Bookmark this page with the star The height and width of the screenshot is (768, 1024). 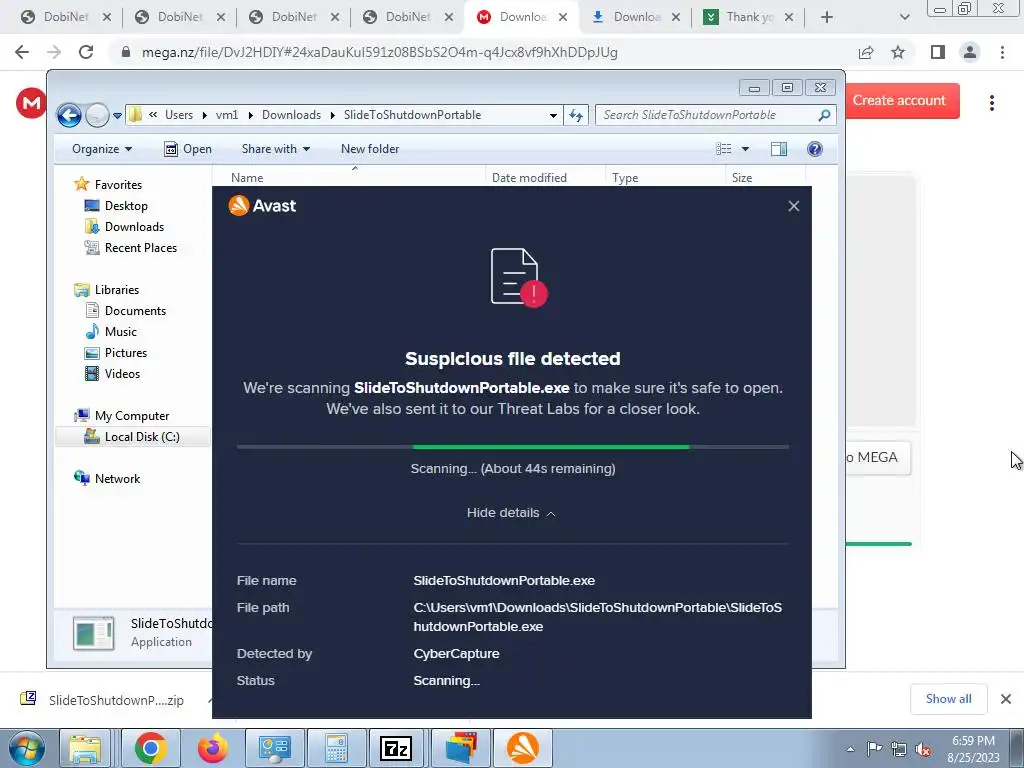click(898, 52)
